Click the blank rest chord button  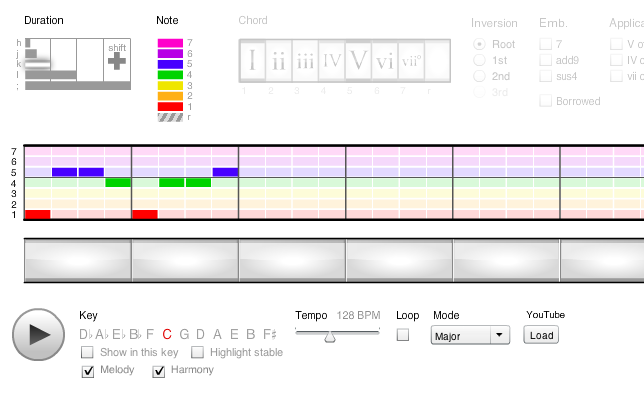(x=437, y=61)
